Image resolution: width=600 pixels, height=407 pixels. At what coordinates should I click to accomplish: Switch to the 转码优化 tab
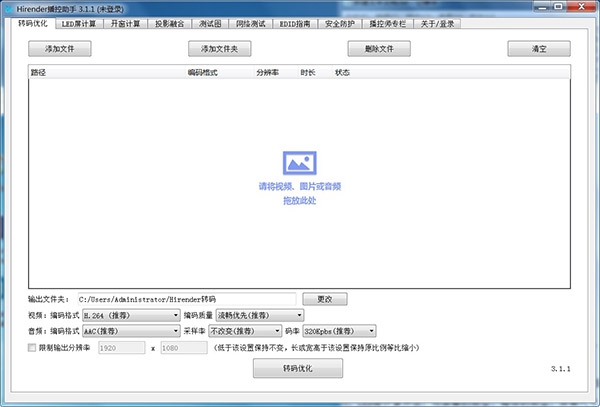(x=33, y=23)
